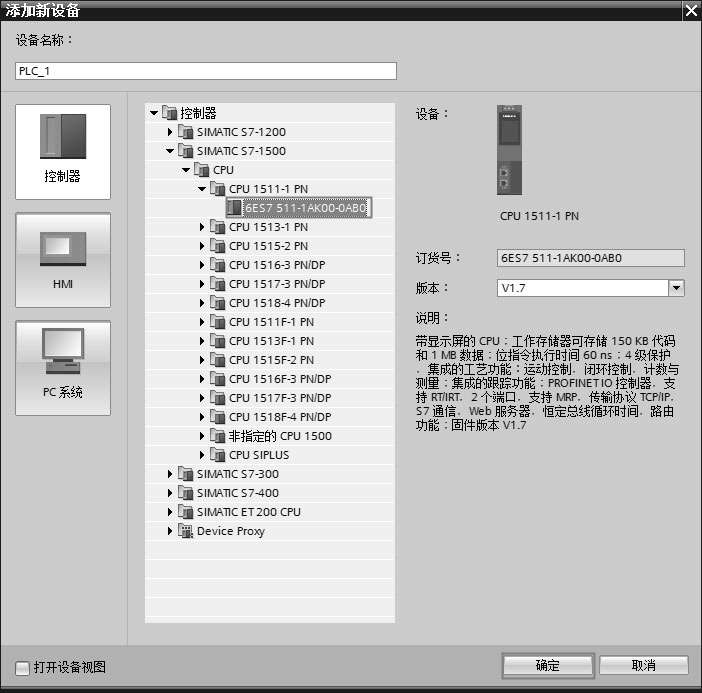Viewport: 702px width, 693px height.
Task: Select the 非指定的 CPU 1500 row text
Action: [x=280, y=436]
